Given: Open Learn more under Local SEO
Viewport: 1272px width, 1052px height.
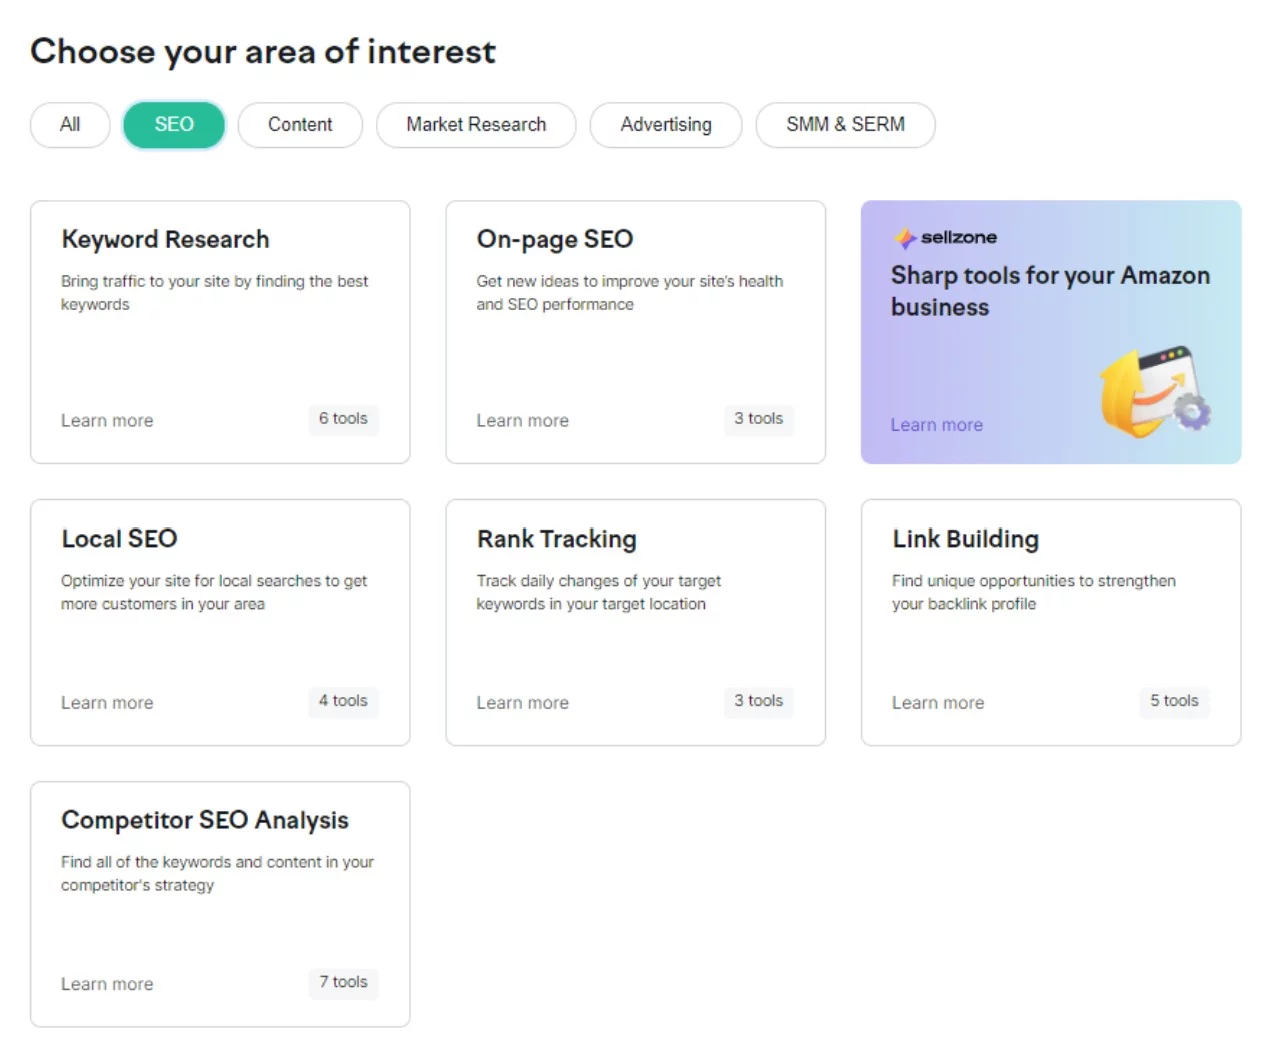Looking at the screenshot, I should (x=107, y=702).
